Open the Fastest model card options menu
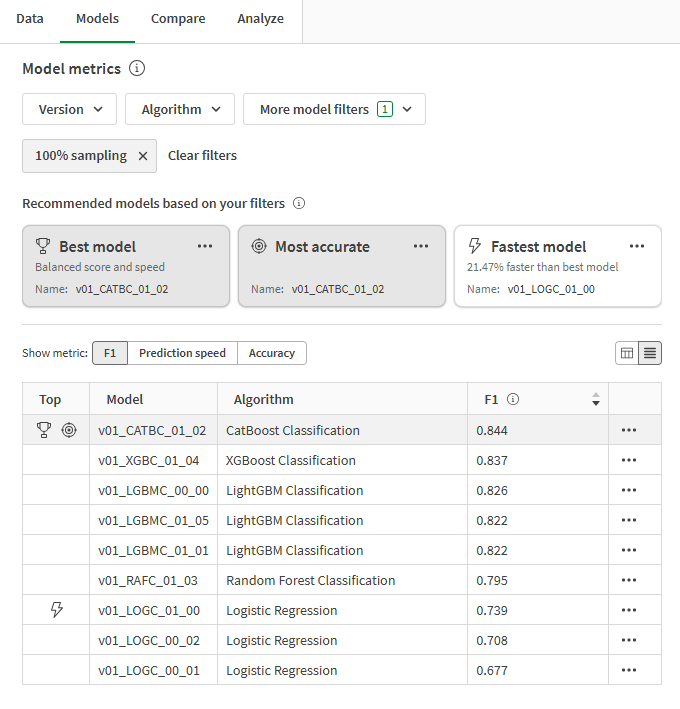This screenshot has width=680, height=709. coord(637,246)
